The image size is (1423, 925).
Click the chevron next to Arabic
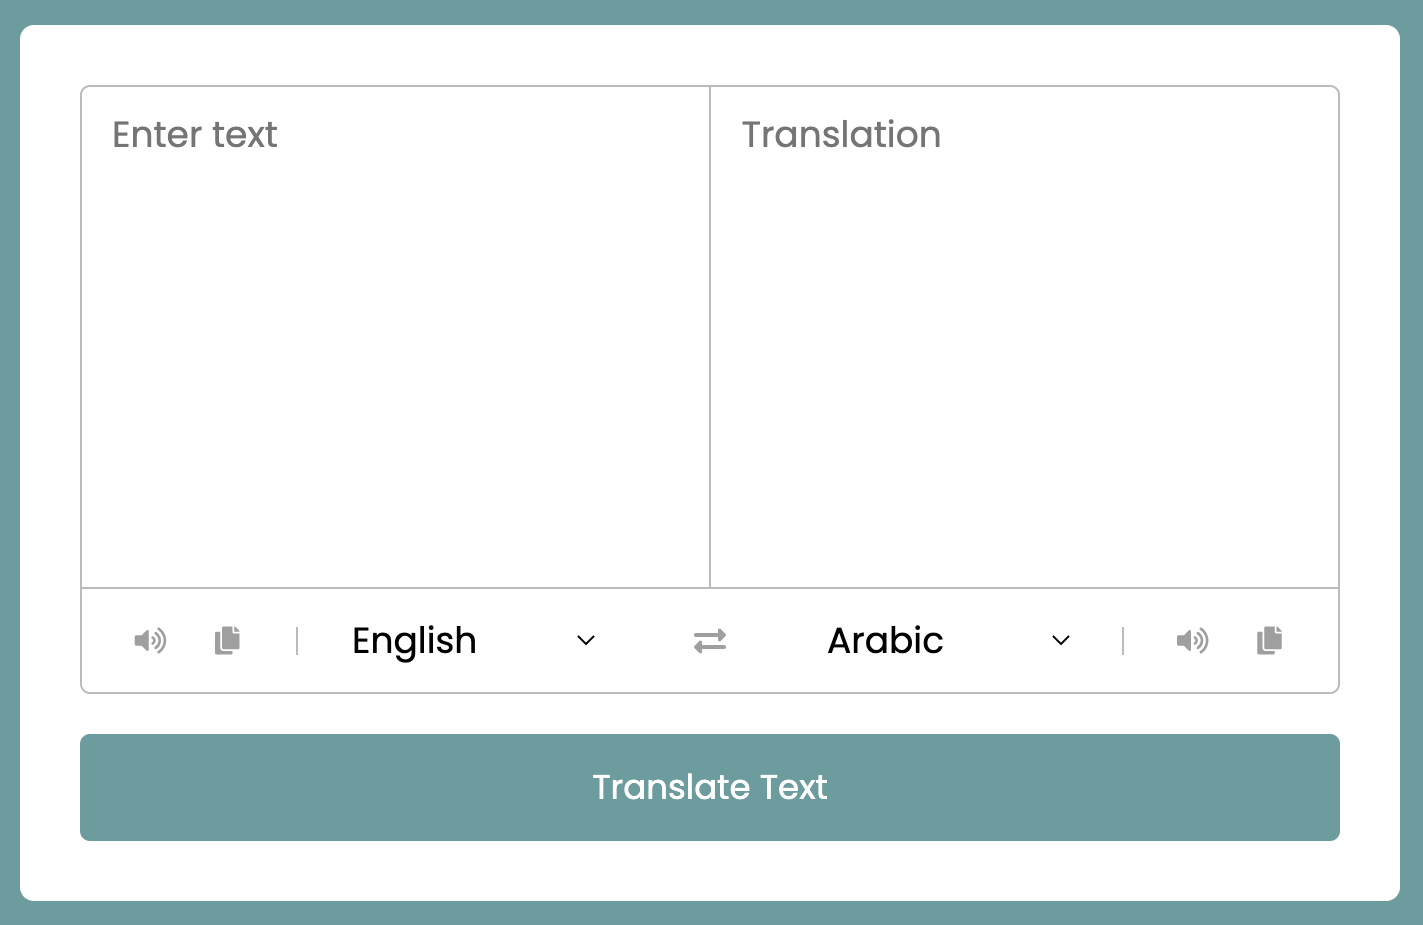(x=1060, y=641)
